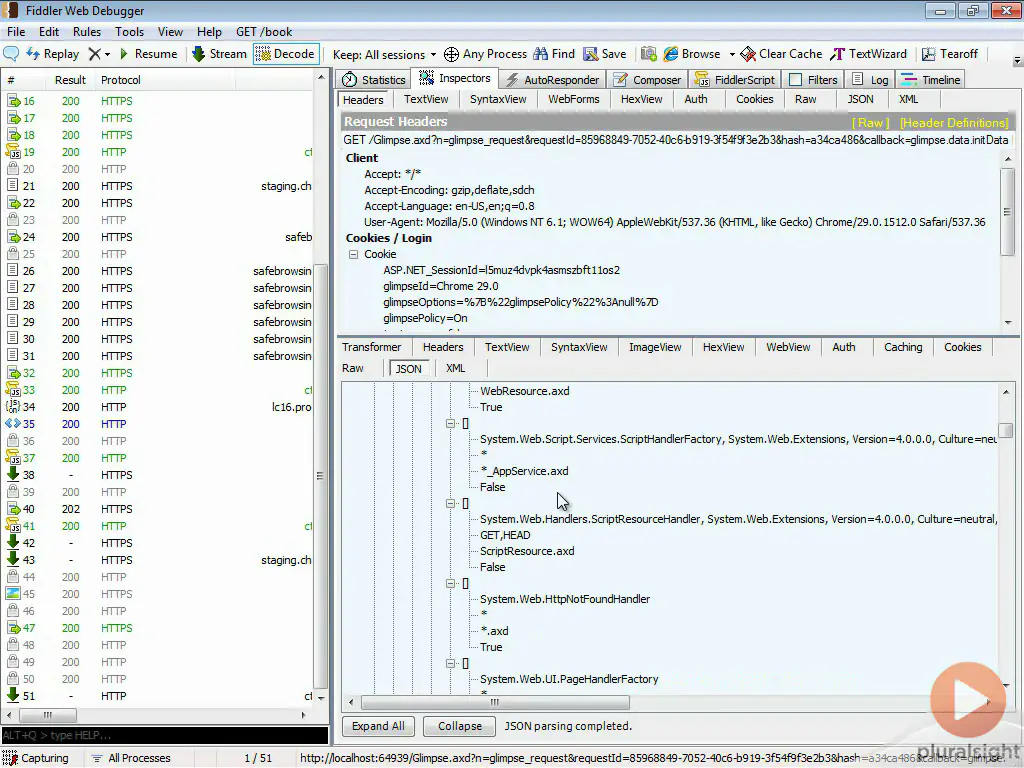
Task: Save the sessions
Action: 605,54
